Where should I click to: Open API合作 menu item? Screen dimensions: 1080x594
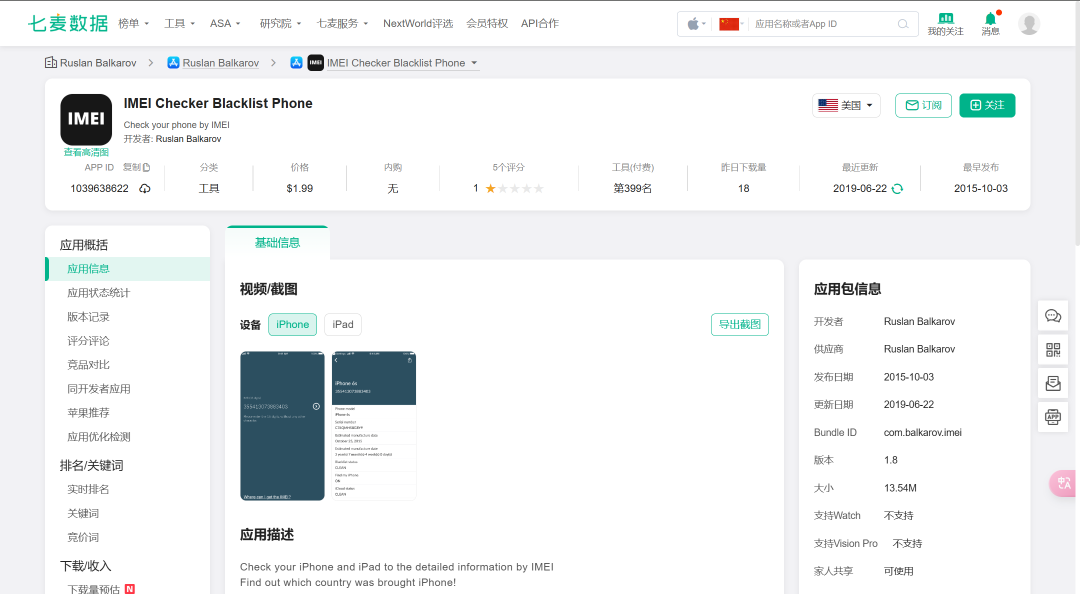540,23
